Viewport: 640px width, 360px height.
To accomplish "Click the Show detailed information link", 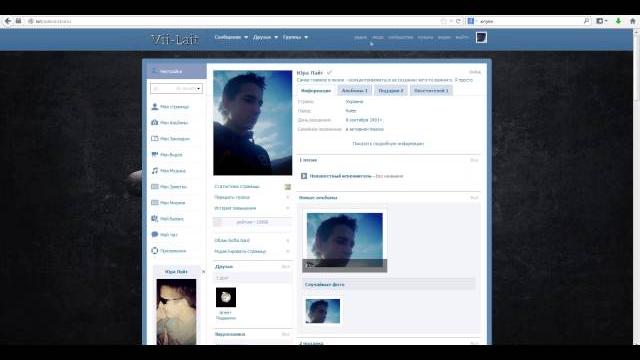I will (388, 144).
